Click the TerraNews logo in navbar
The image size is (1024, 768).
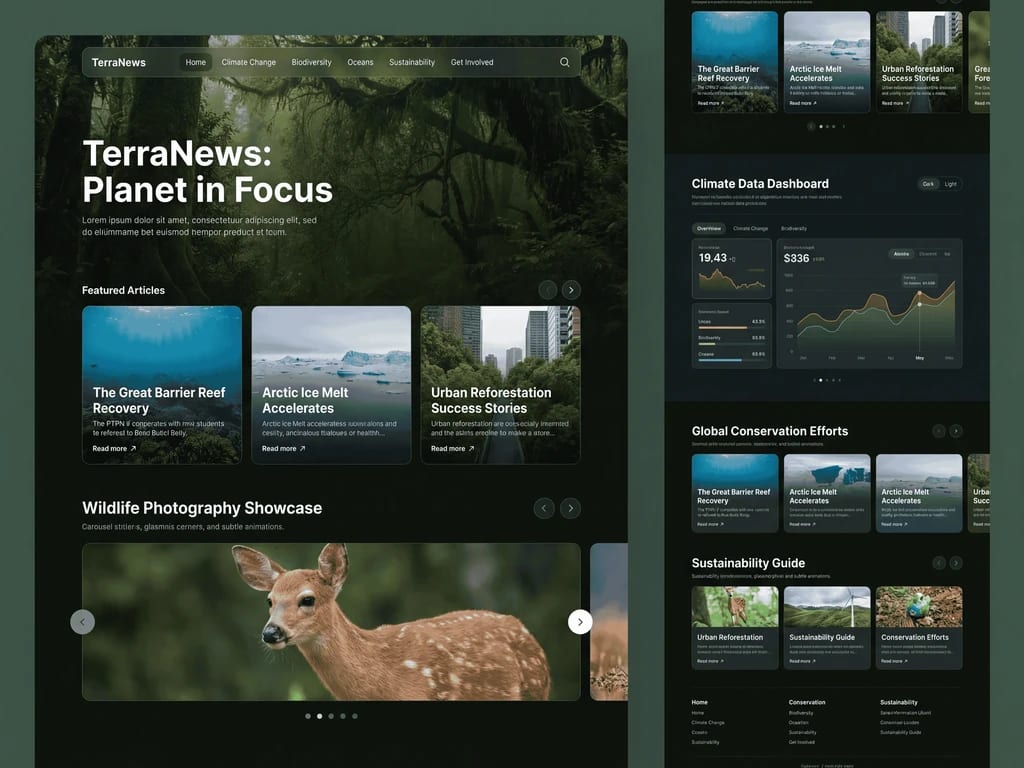click(x=119, y=63)
